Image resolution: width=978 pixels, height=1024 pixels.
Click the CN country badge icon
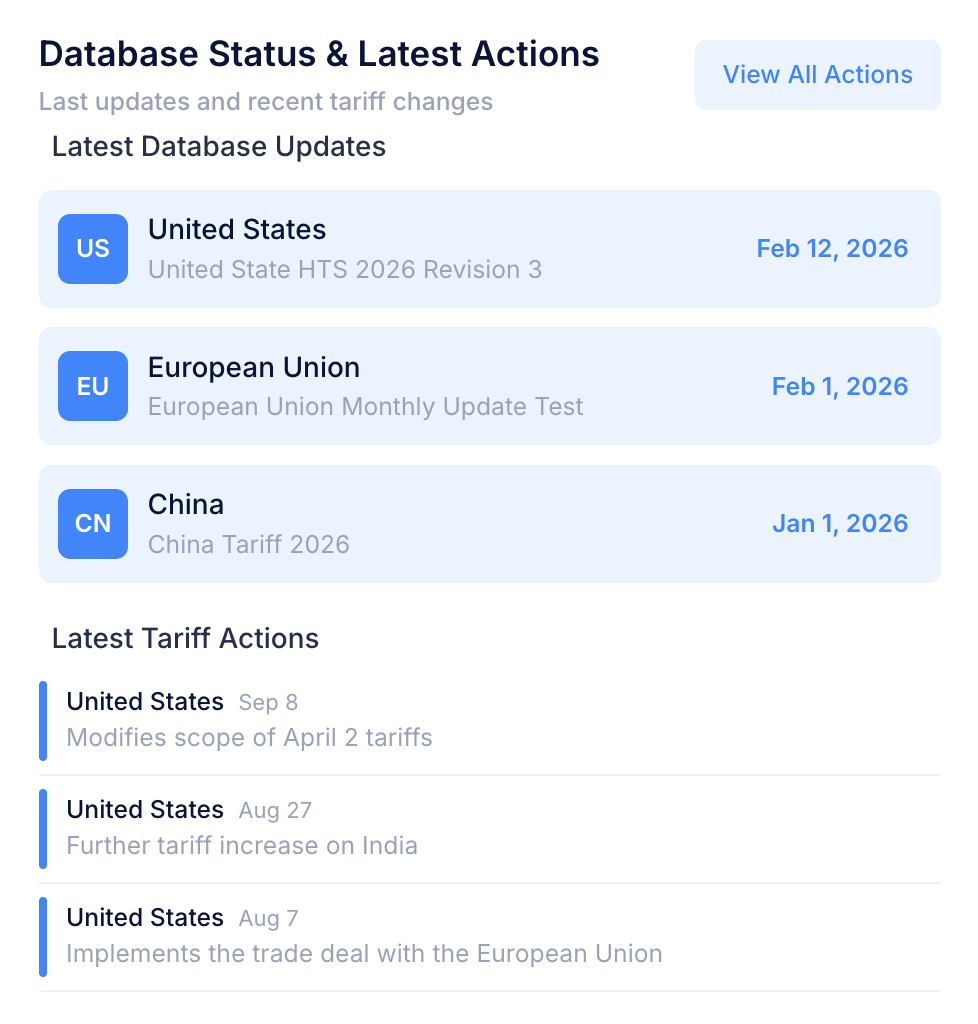[93, 524]
